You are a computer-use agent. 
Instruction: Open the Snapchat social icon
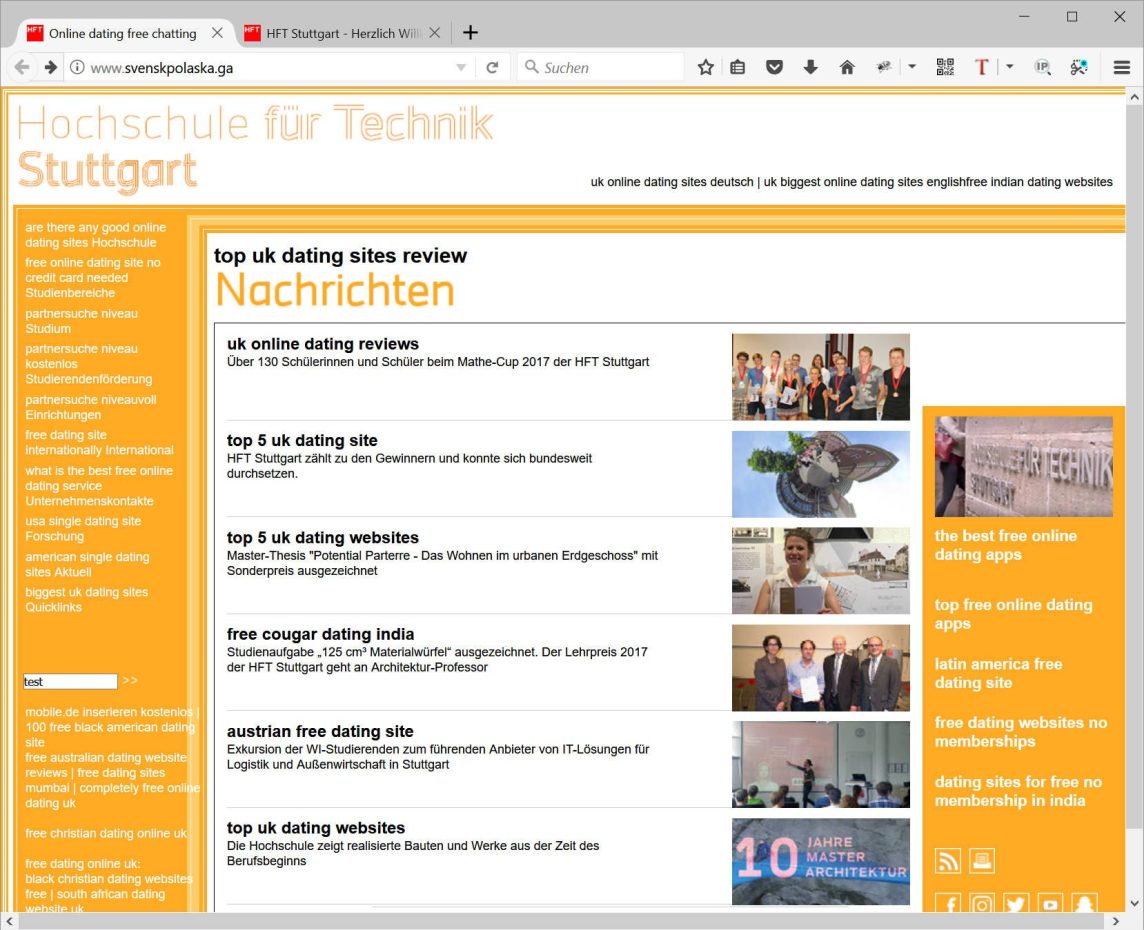pyautogui.click(x=1084, y=904)
